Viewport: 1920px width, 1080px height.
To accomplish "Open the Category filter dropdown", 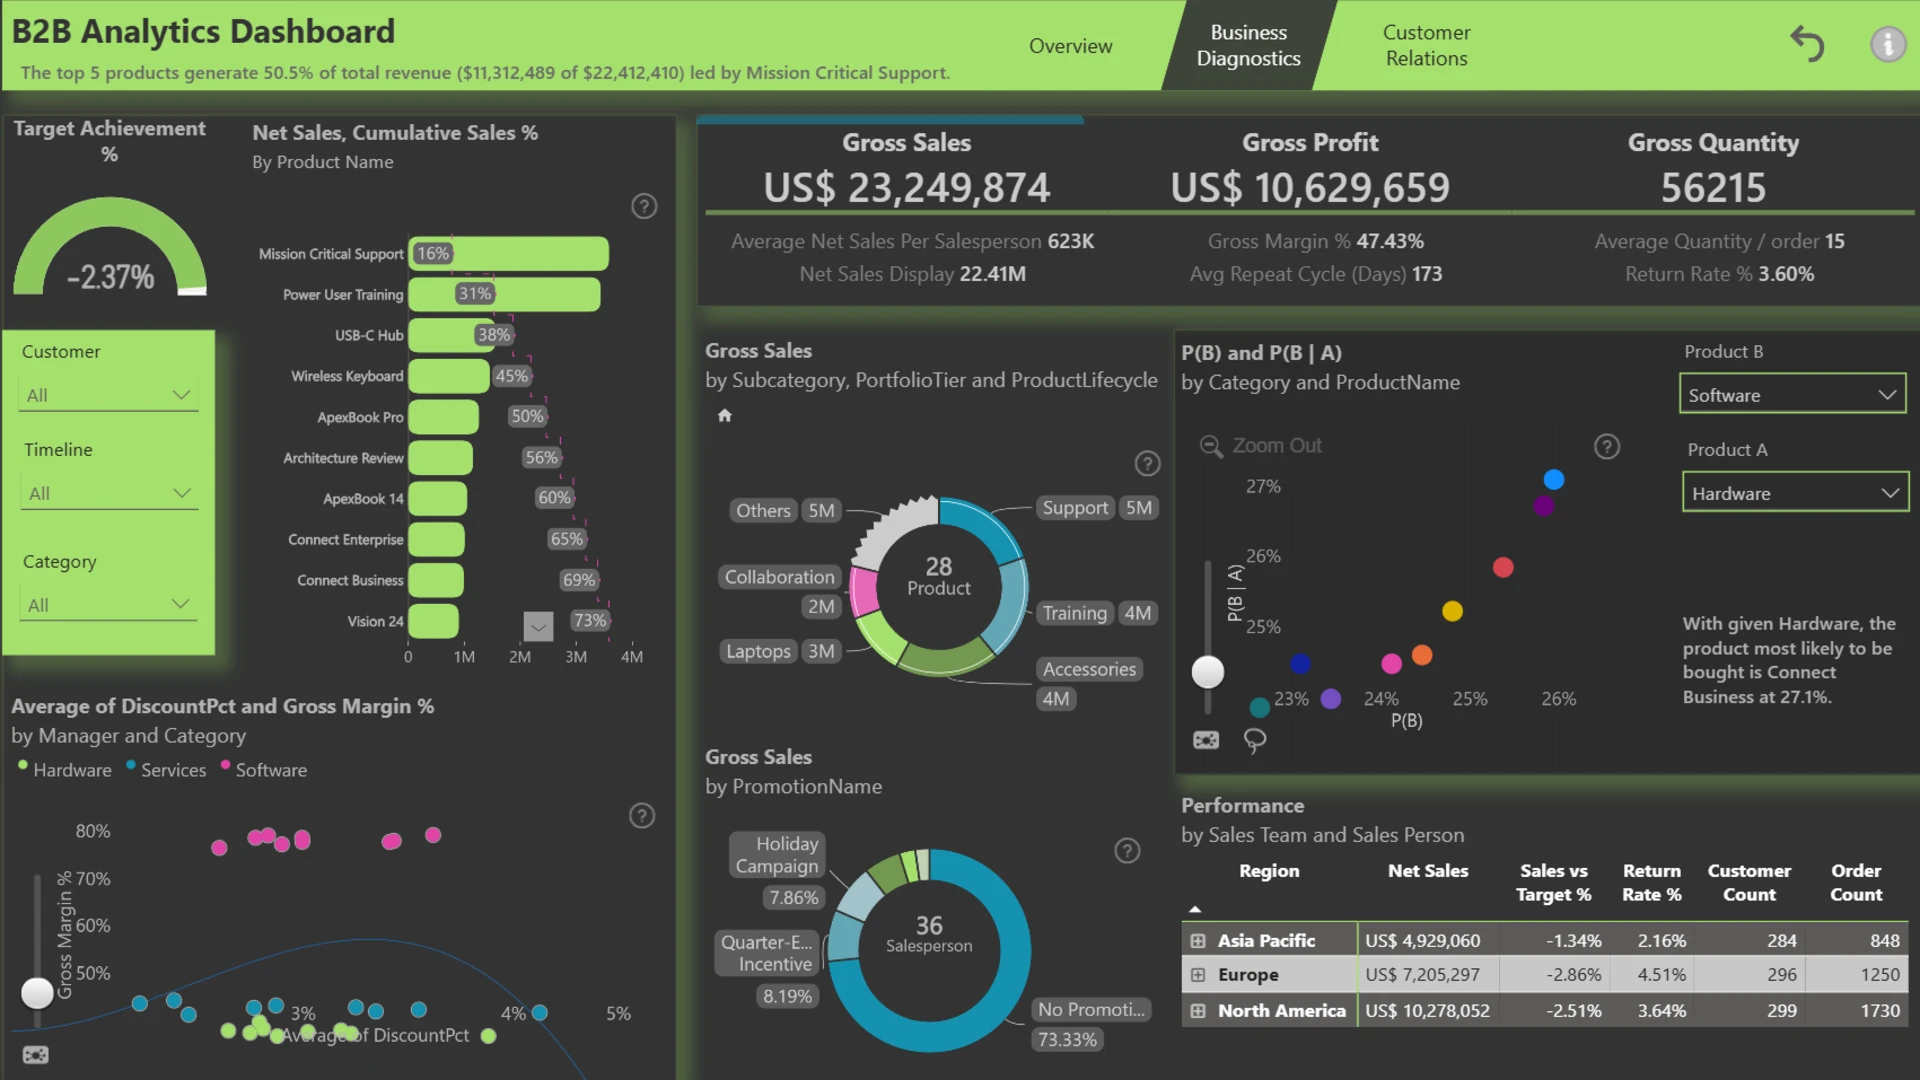I will point(108,605).
